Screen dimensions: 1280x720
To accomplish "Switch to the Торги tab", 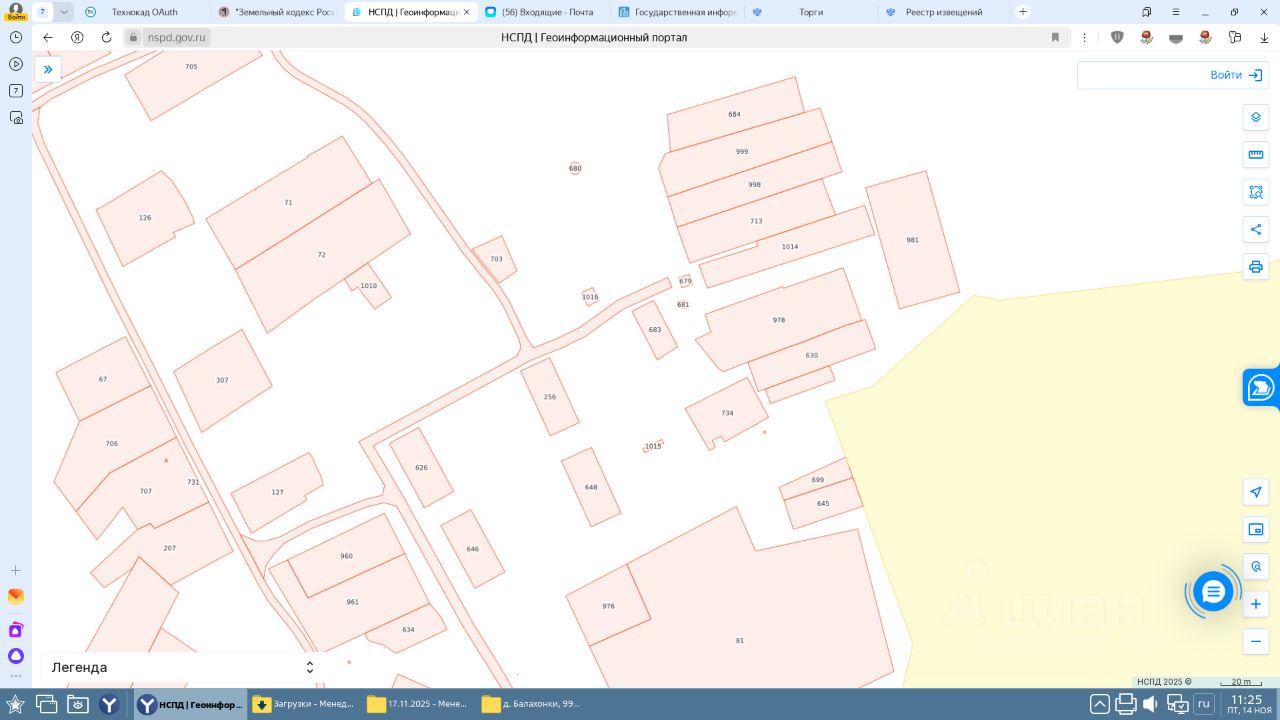I will click(811, 12).
